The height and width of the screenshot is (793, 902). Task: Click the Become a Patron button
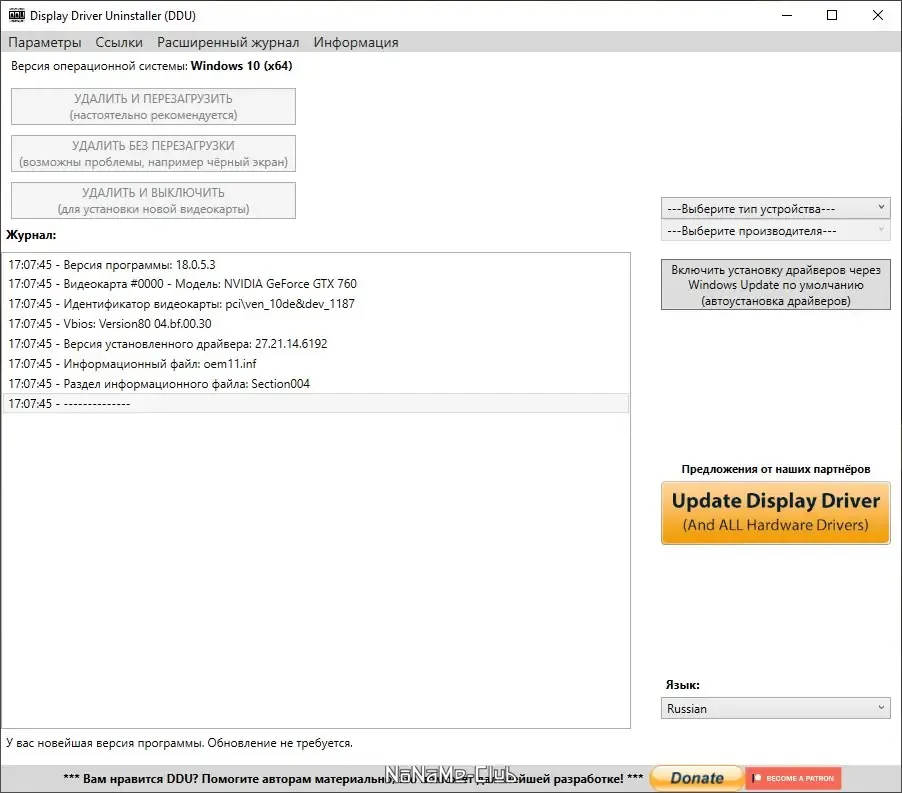(x=794, y=778)
